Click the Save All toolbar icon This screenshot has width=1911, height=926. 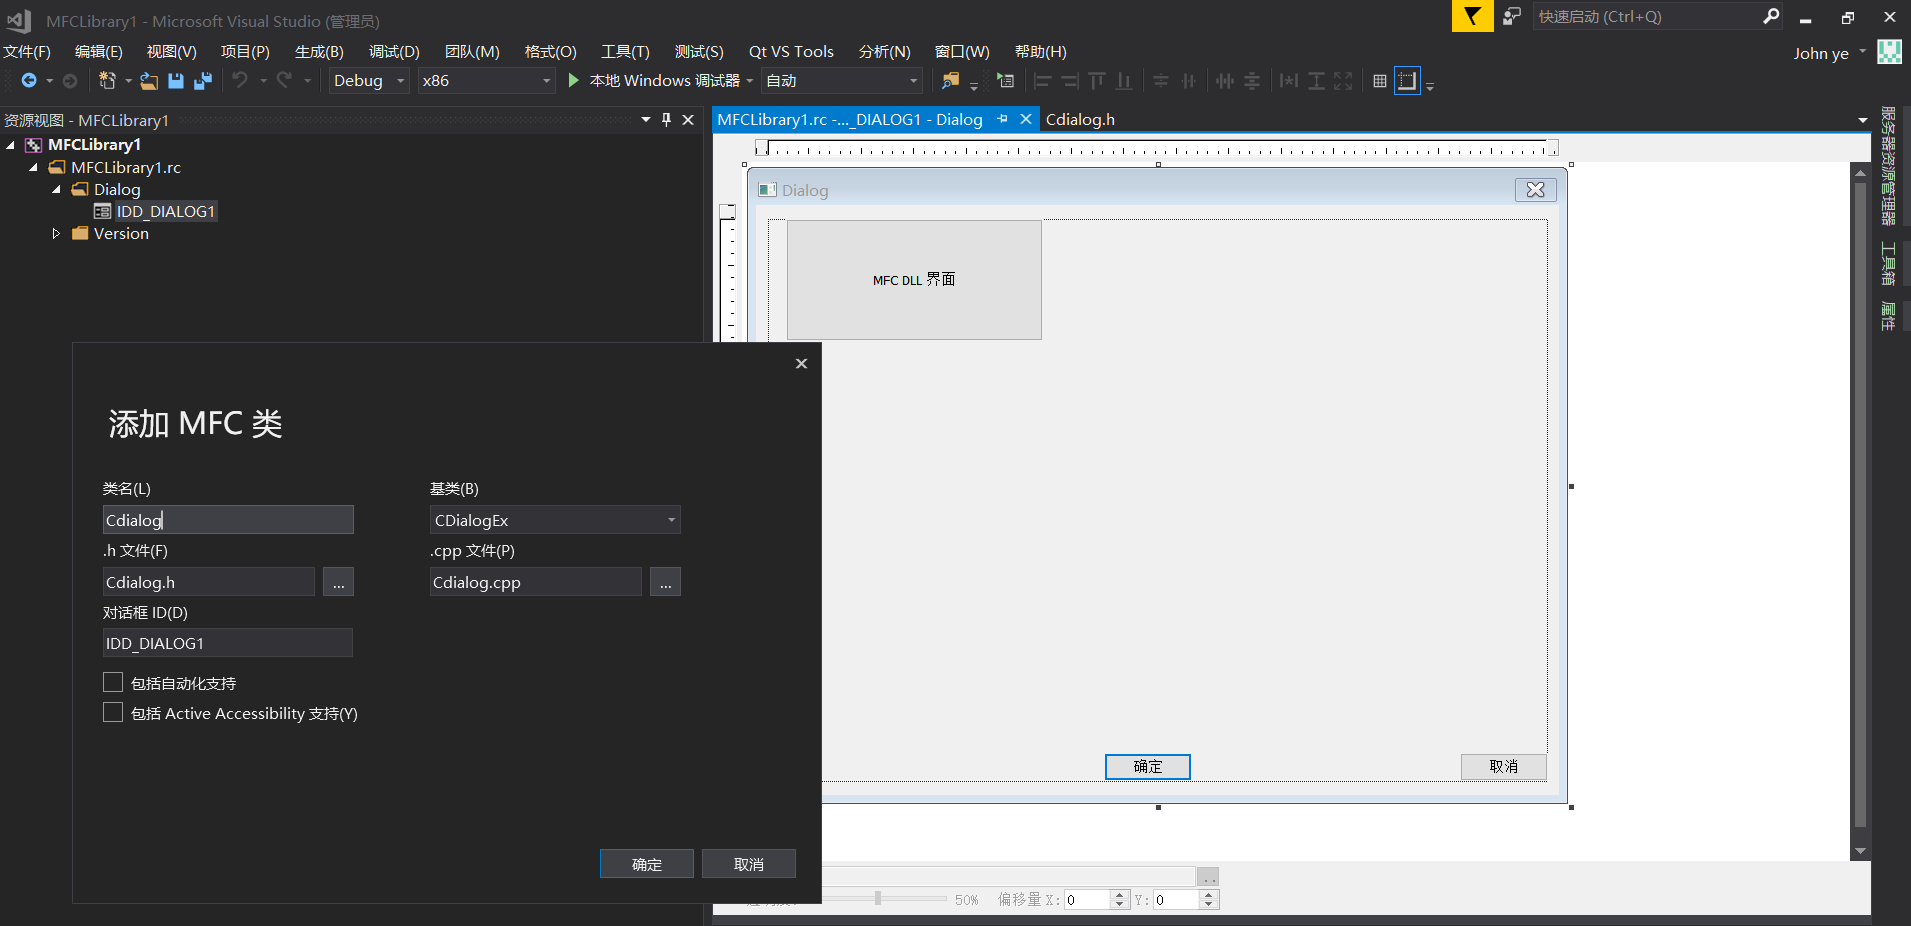point(203,81)
